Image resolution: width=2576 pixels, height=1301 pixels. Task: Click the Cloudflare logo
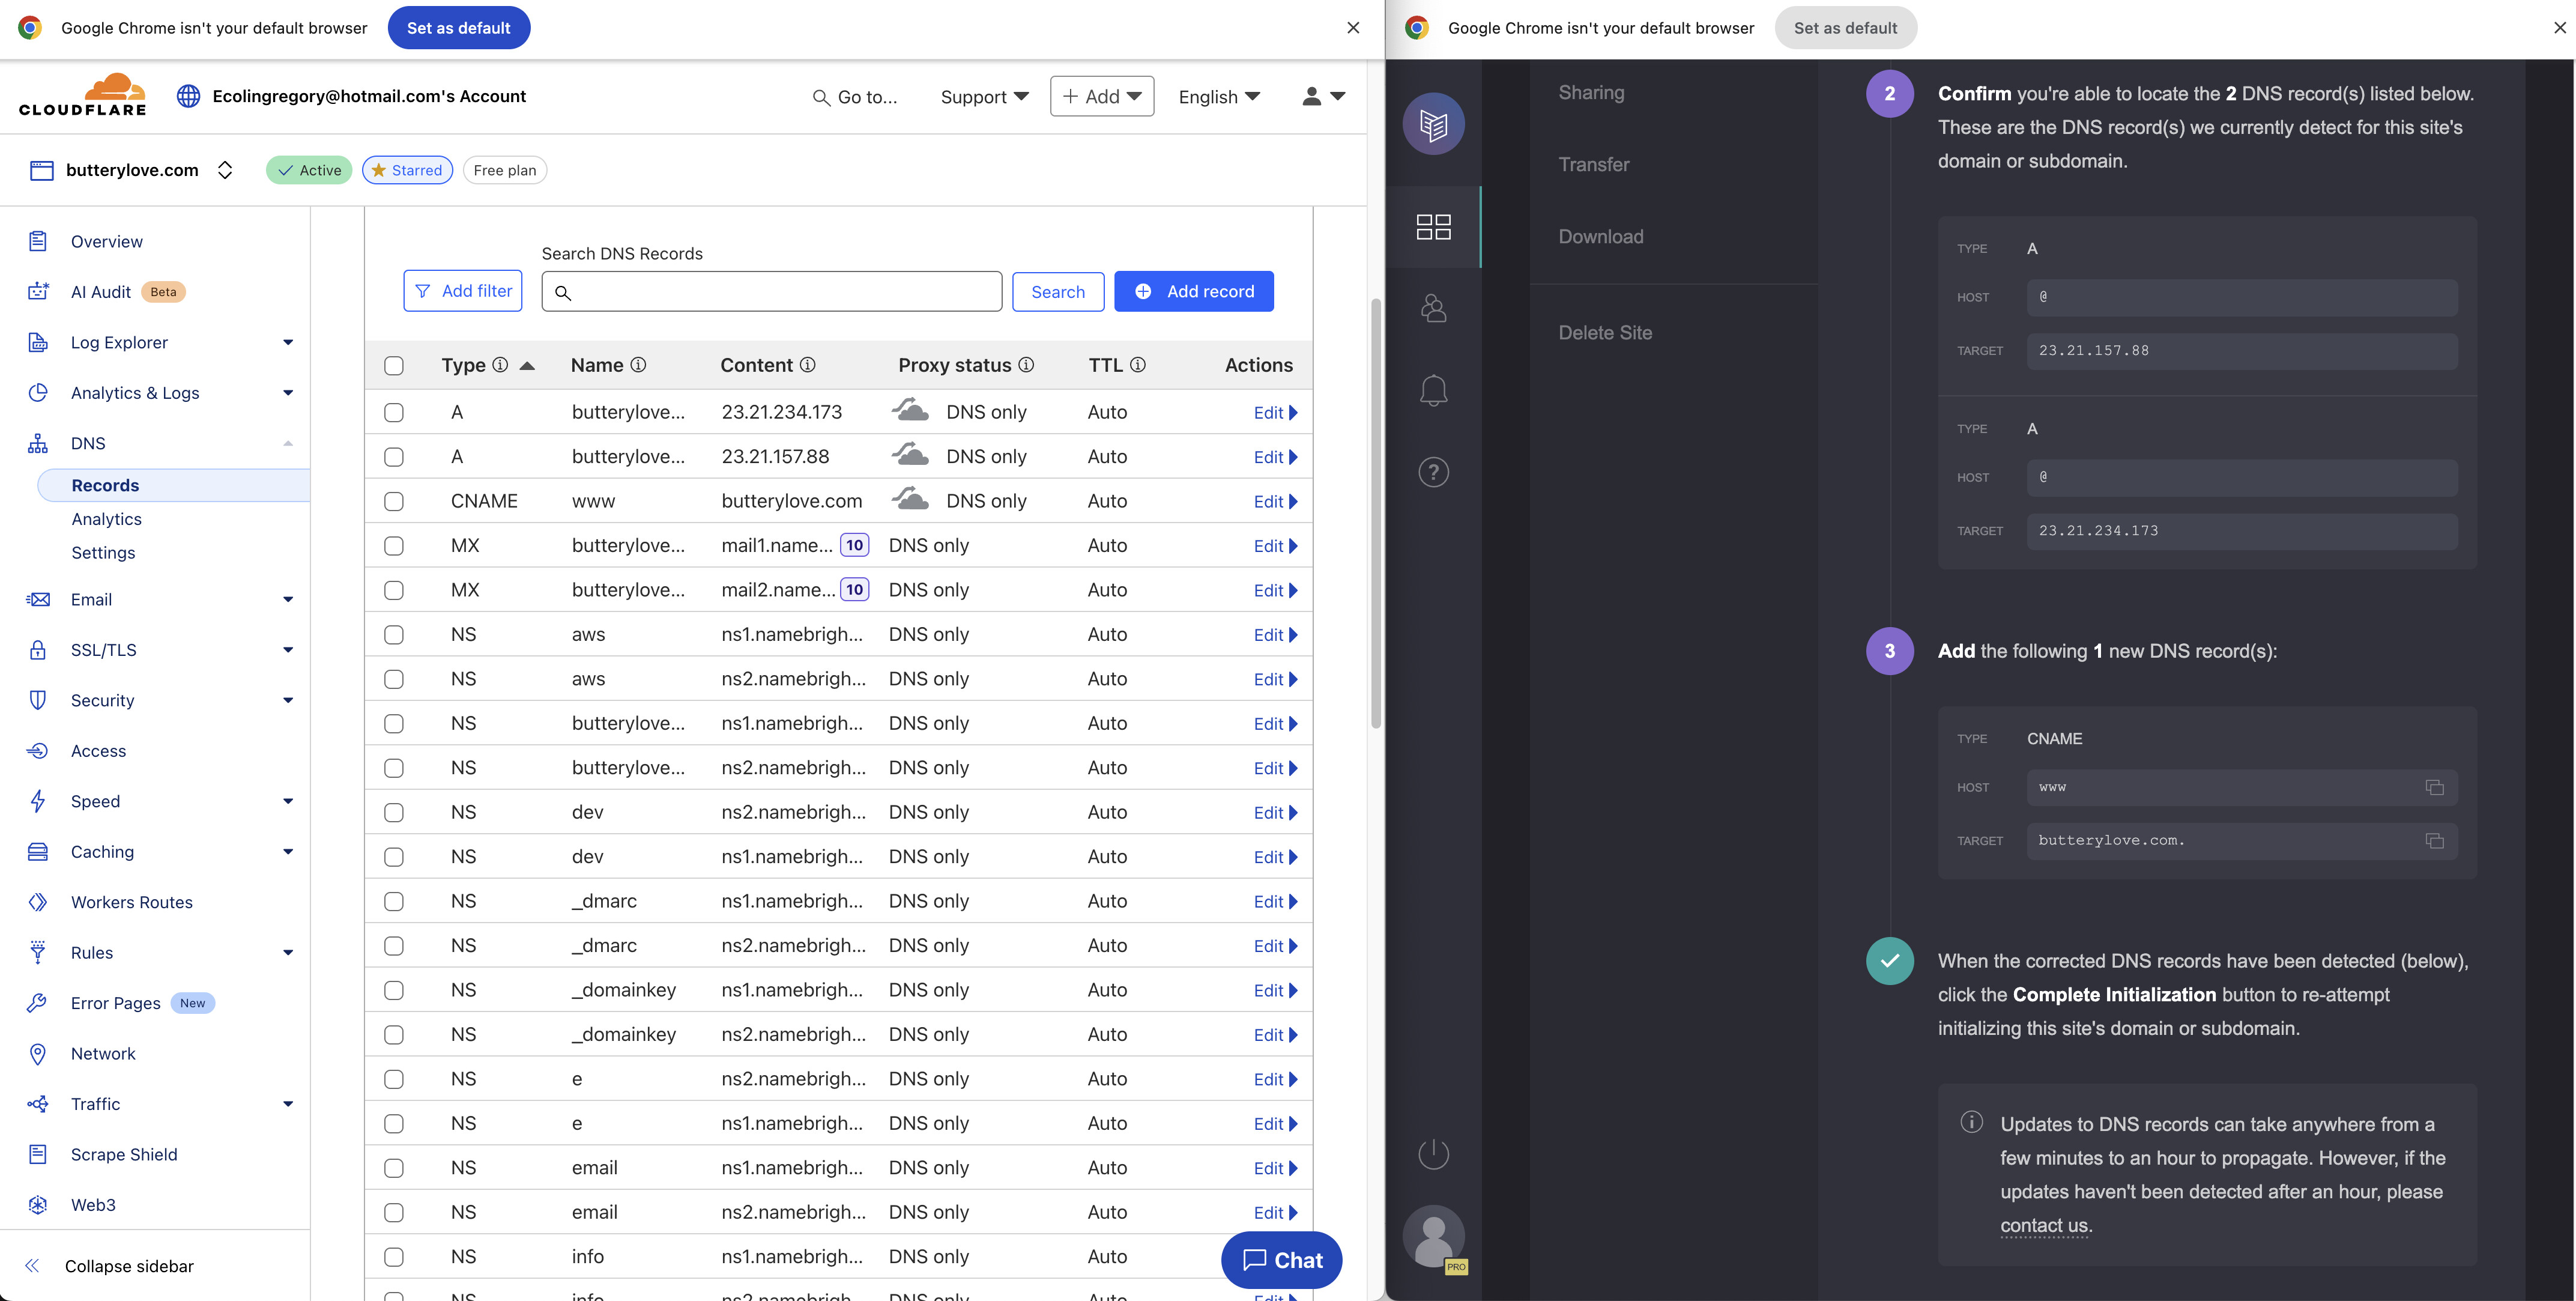click(x=83, y=95)
